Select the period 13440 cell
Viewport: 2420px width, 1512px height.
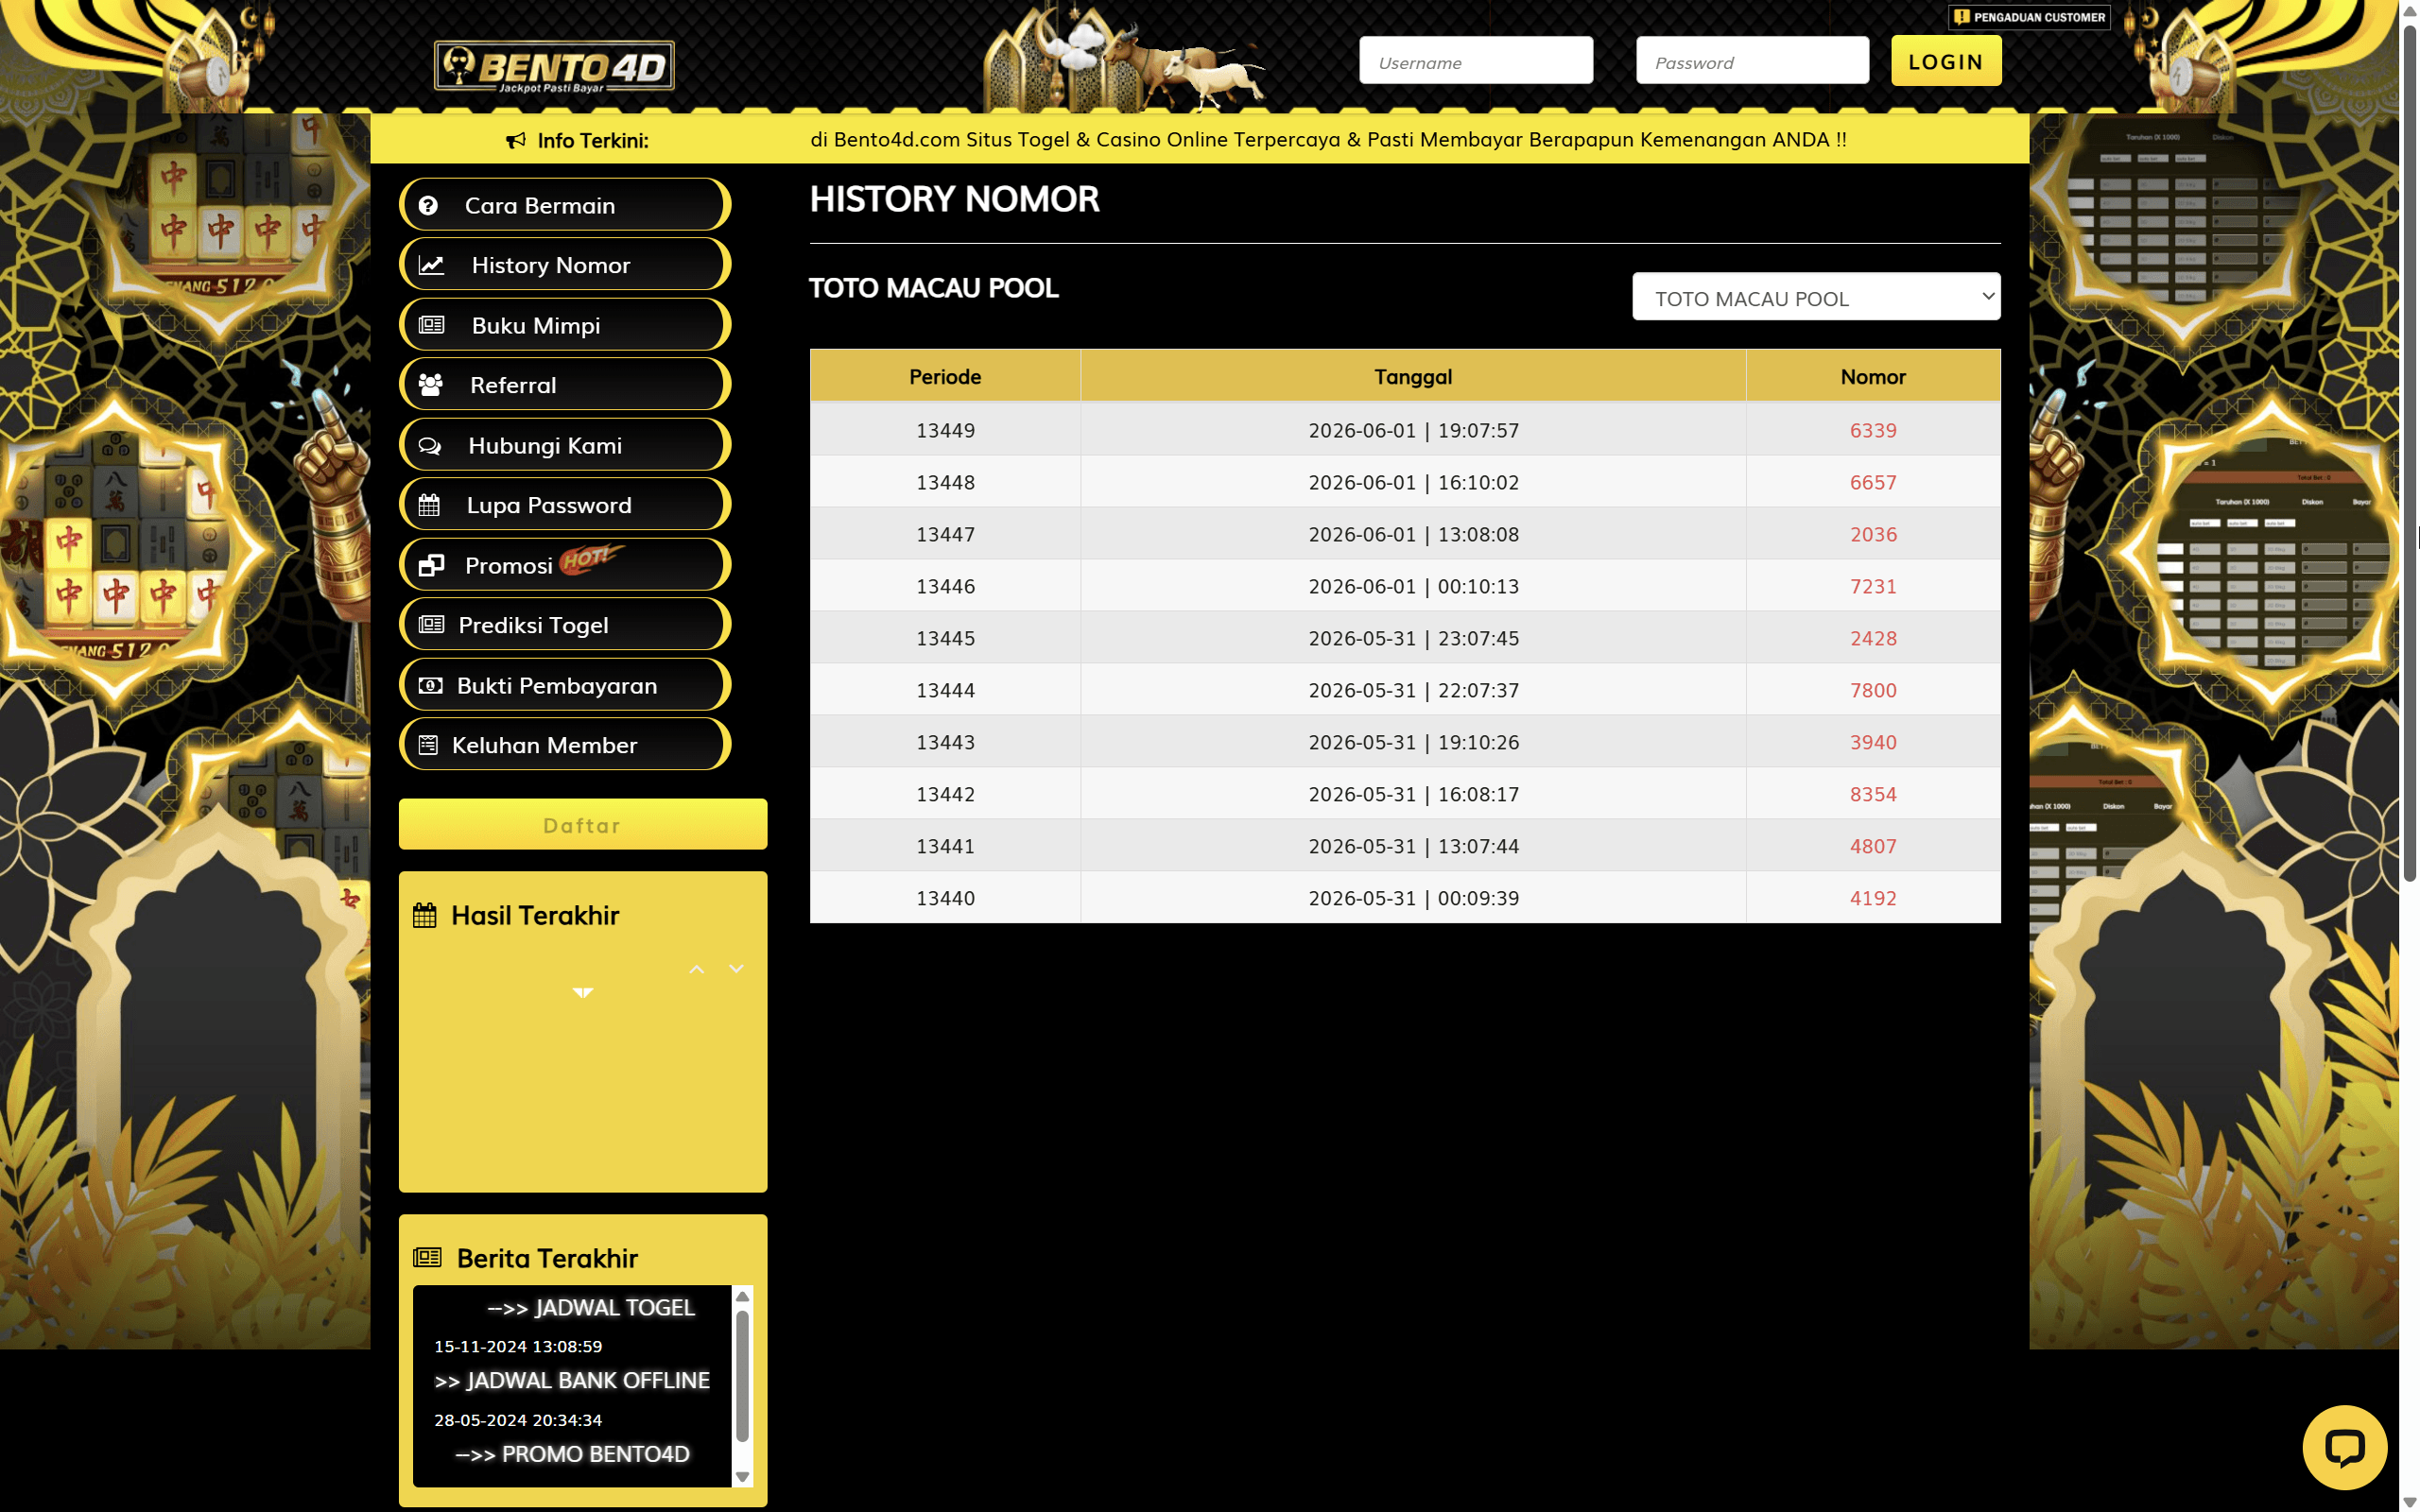click(x=945, y=898)
